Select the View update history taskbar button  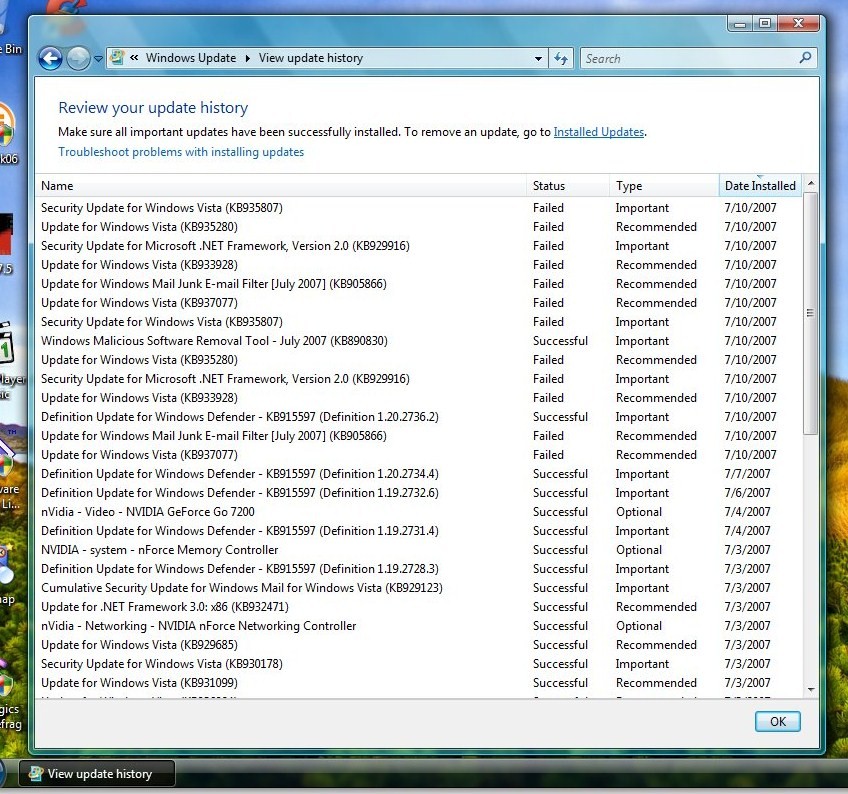click(97, 773)
